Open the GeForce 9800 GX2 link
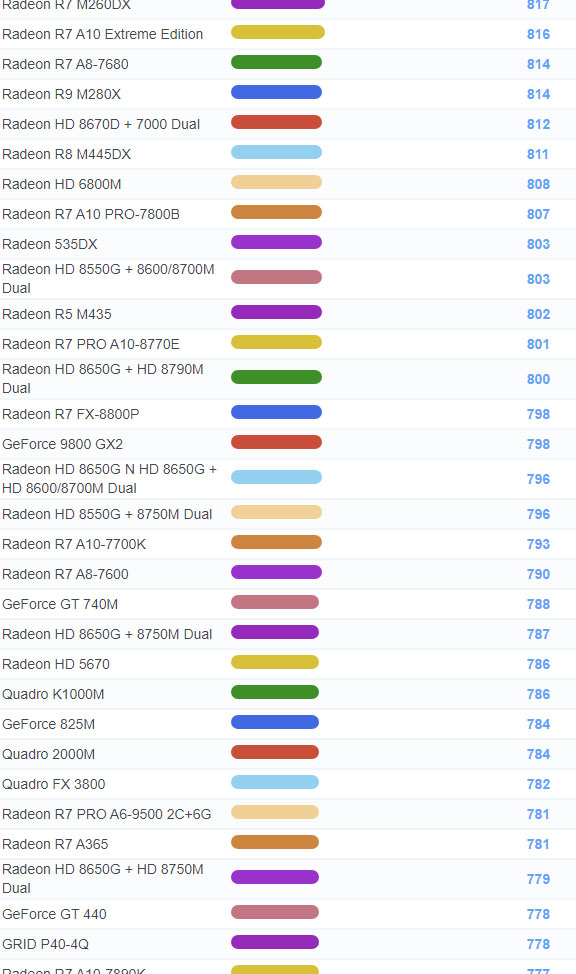The width and height of the screenshot is (576, 974). [62, 444]
